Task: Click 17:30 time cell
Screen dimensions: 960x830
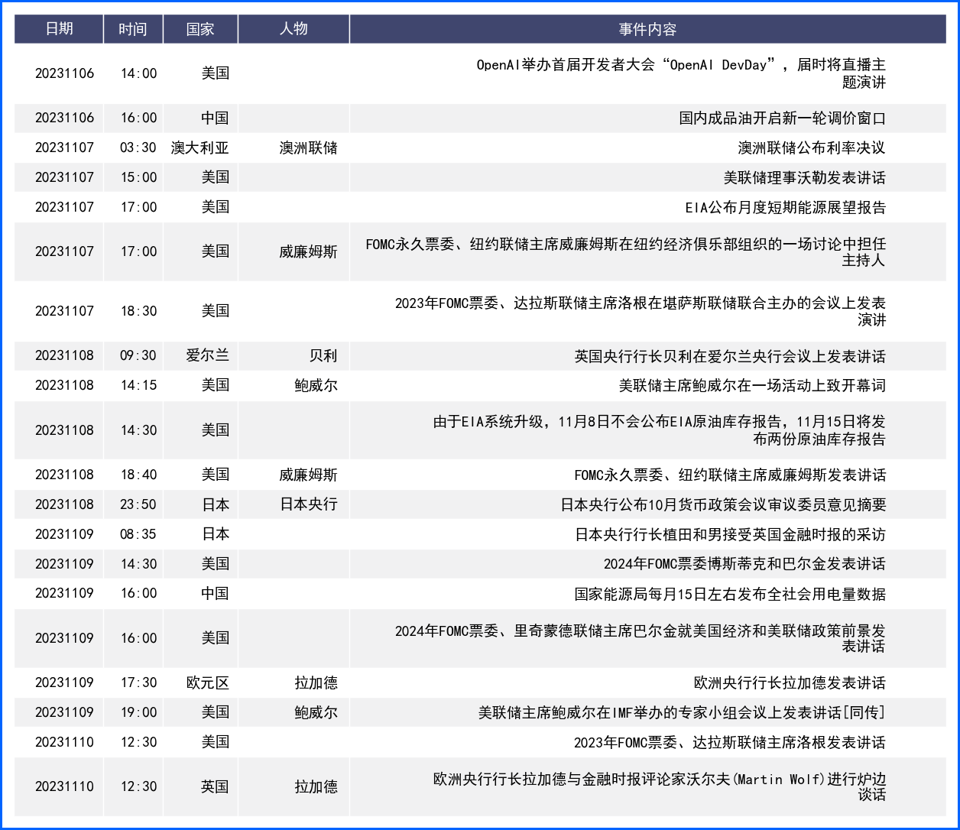Action: (x=138, y=683)
